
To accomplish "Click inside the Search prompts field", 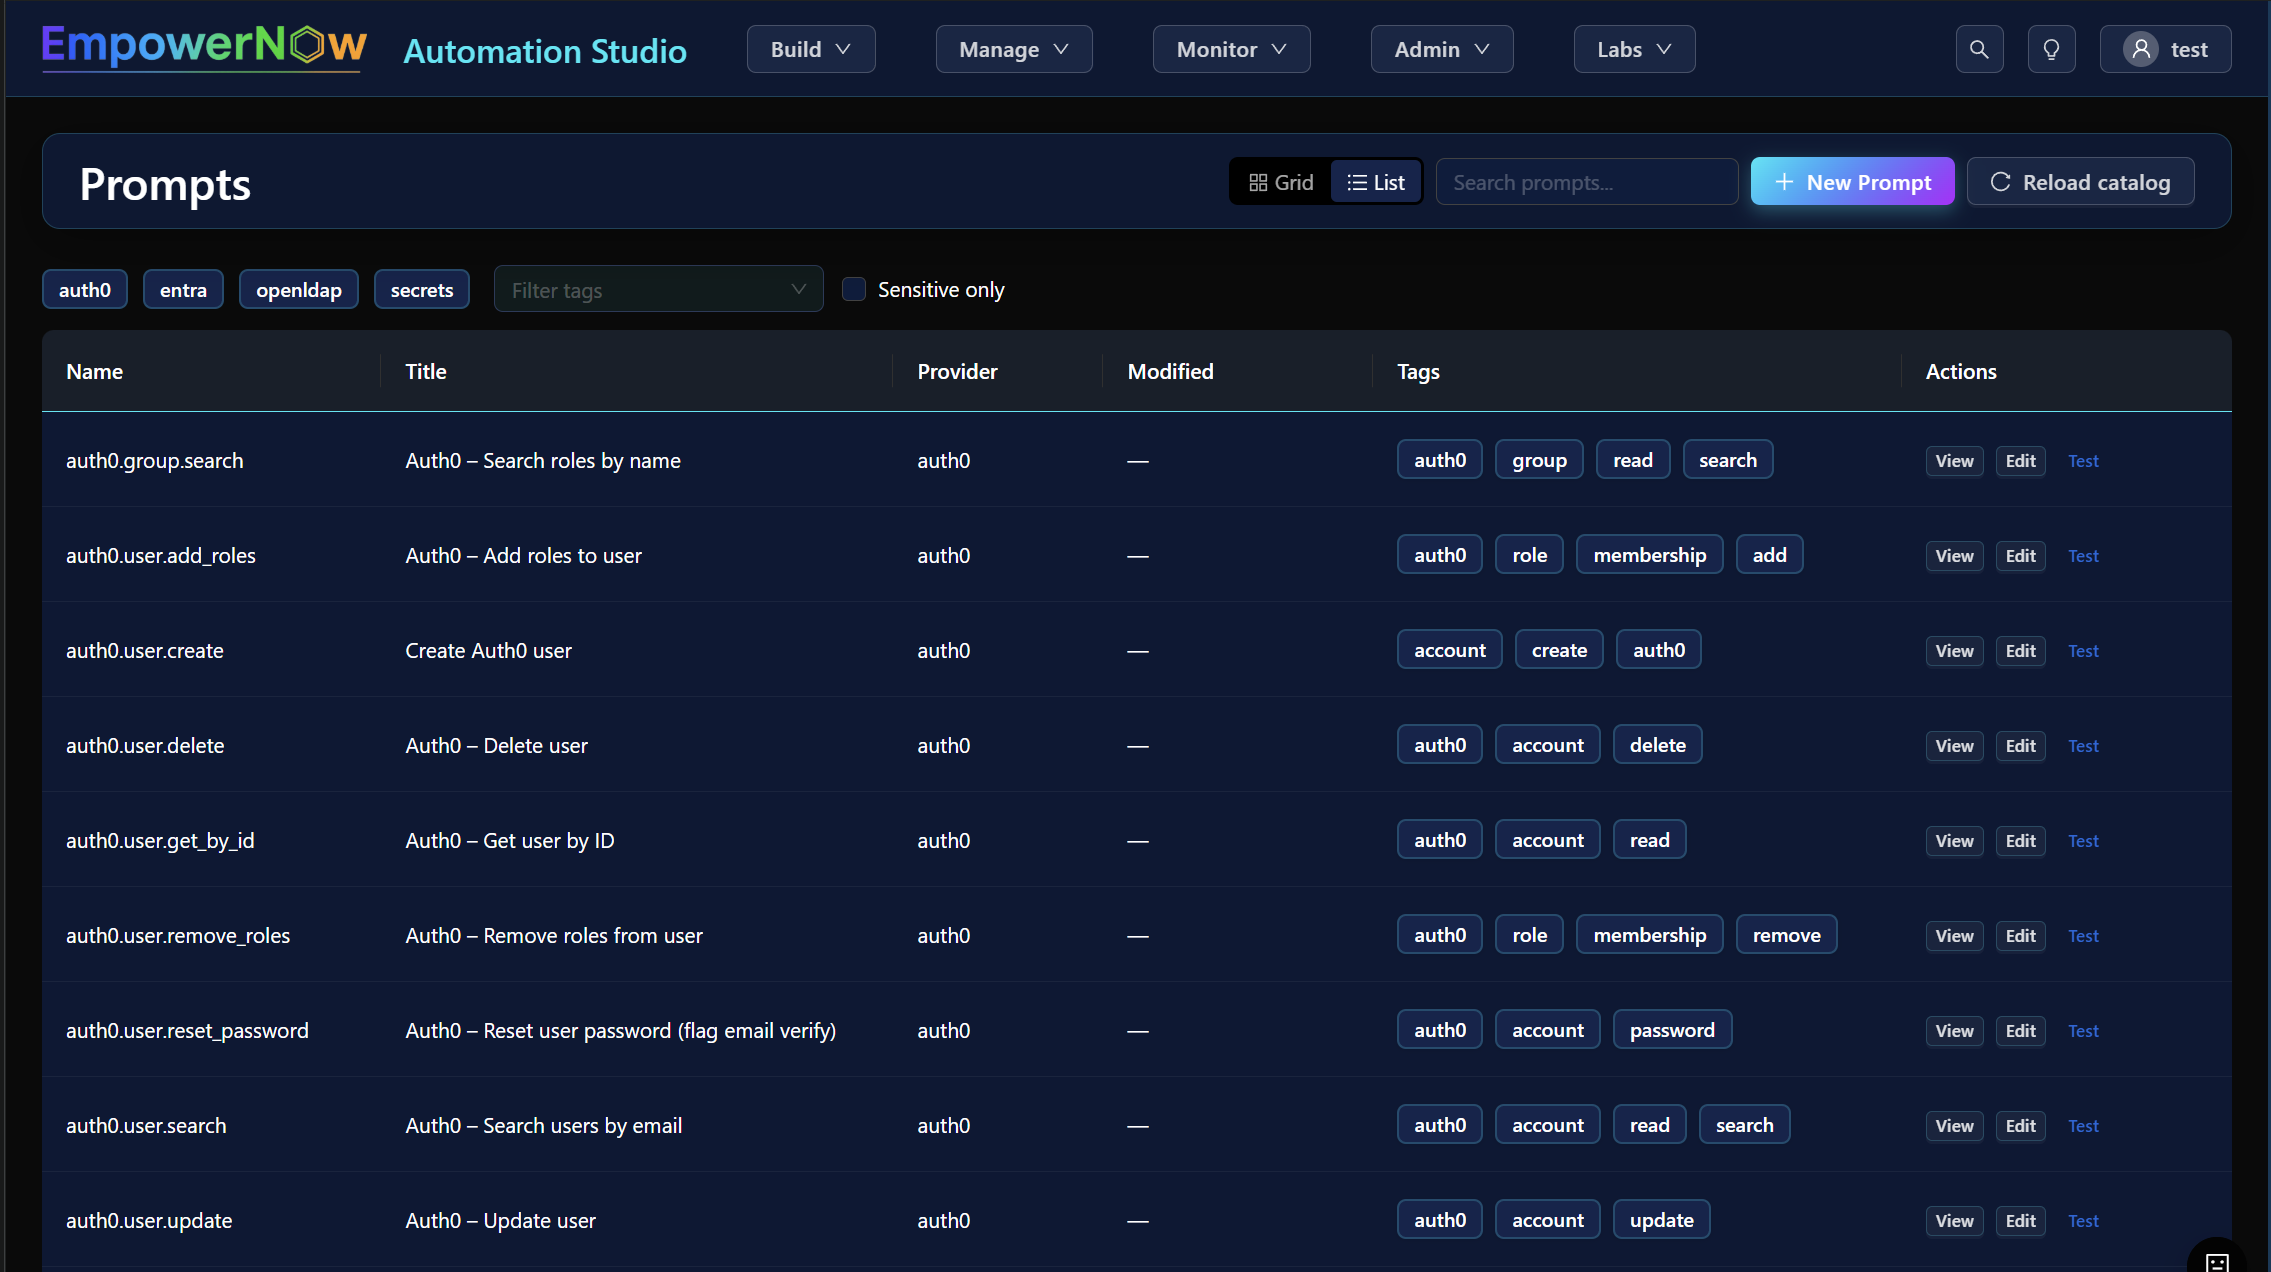I will click(x=1586, y=181).
